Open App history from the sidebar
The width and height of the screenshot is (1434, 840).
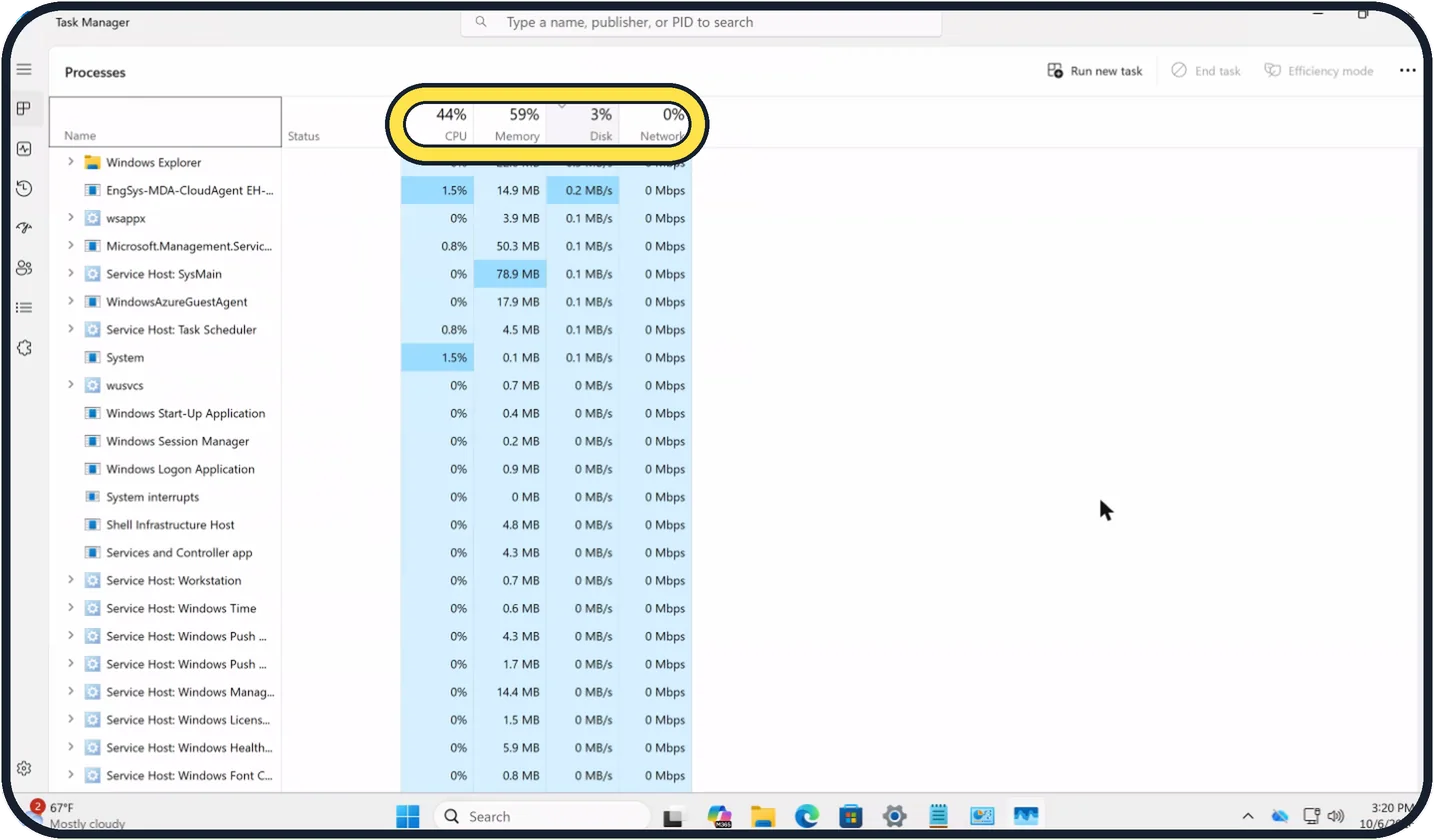pos(24,189)
